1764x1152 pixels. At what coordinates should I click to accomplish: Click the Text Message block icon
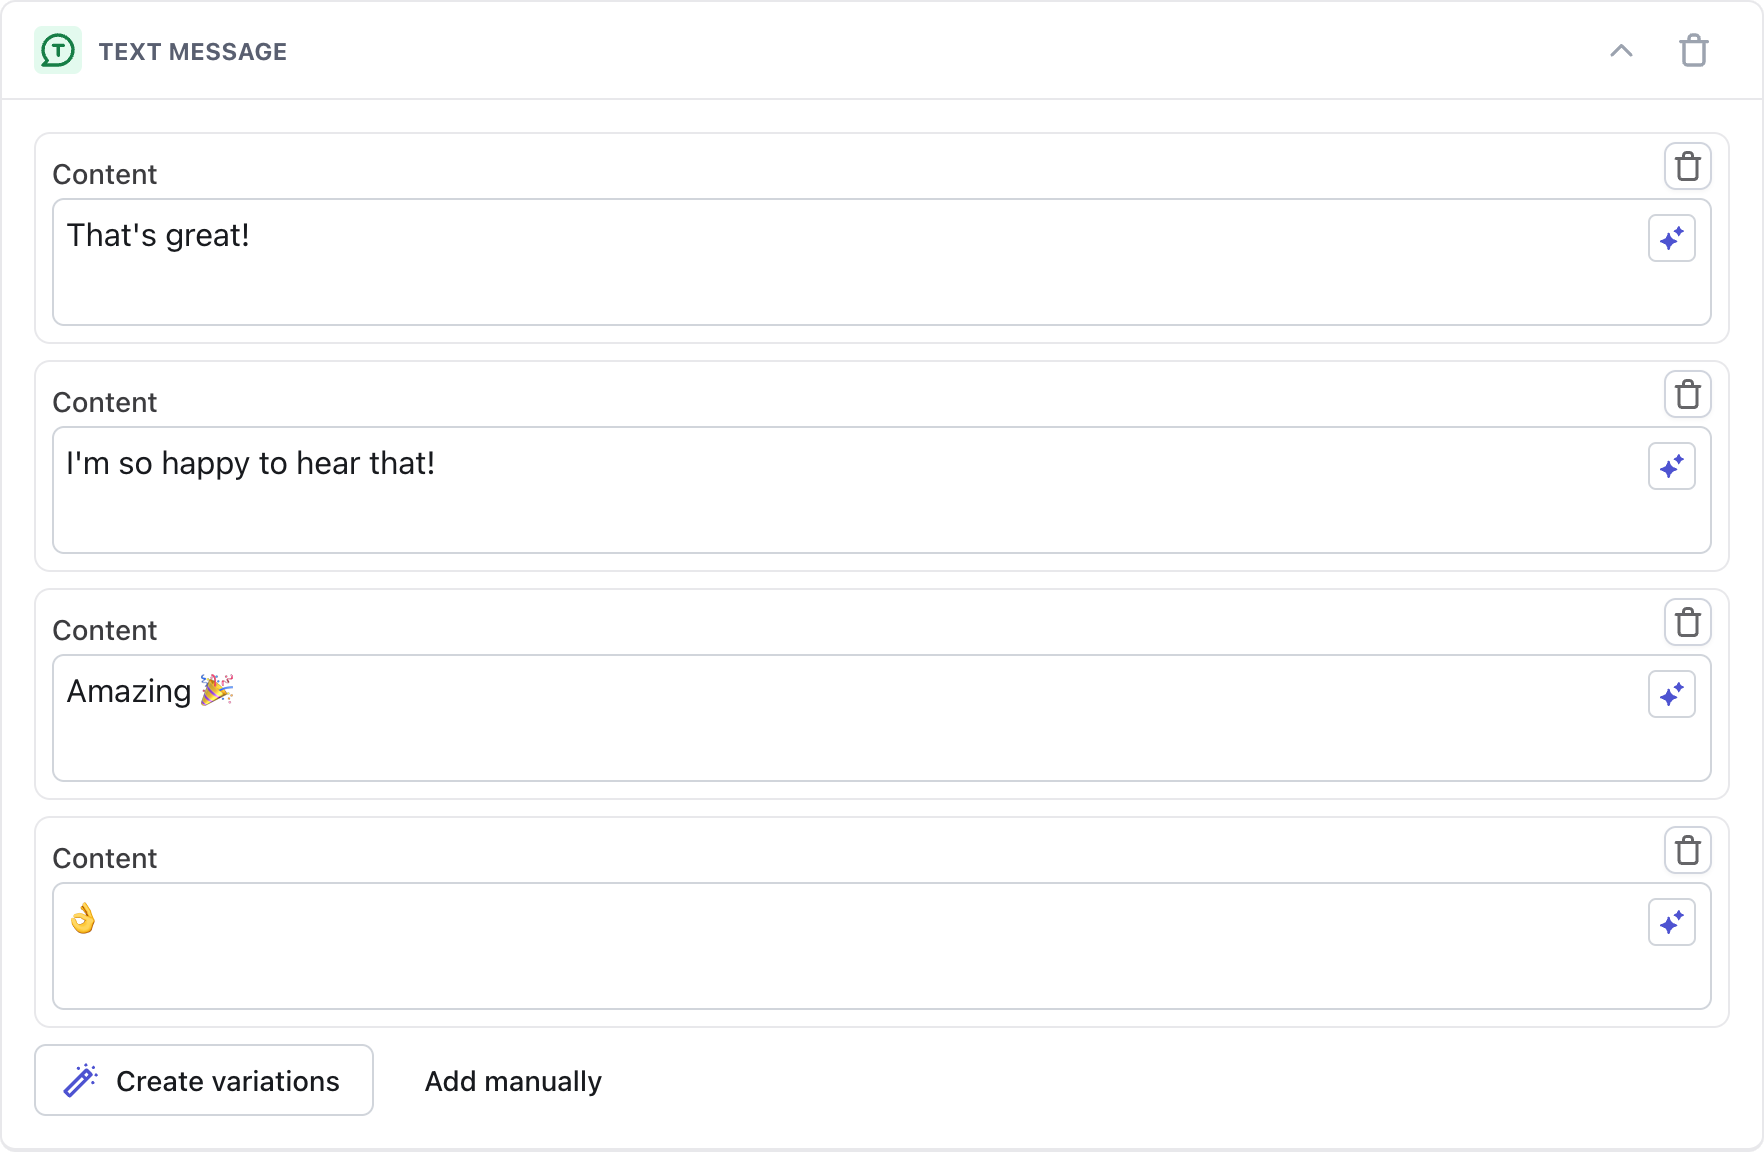click(x=58, y=50)
